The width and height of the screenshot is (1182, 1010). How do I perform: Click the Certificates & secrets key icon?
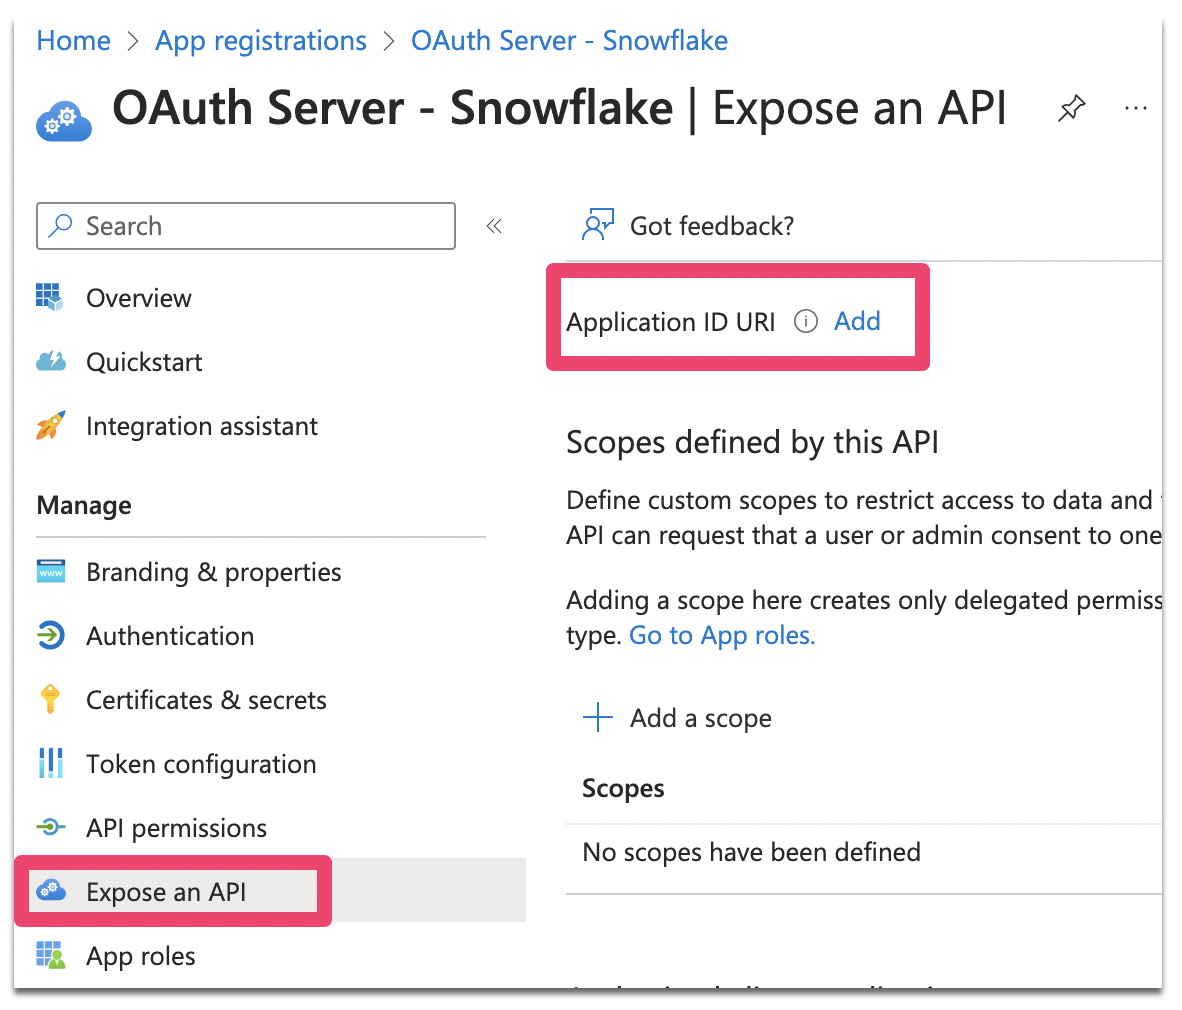tap(50, 699)
